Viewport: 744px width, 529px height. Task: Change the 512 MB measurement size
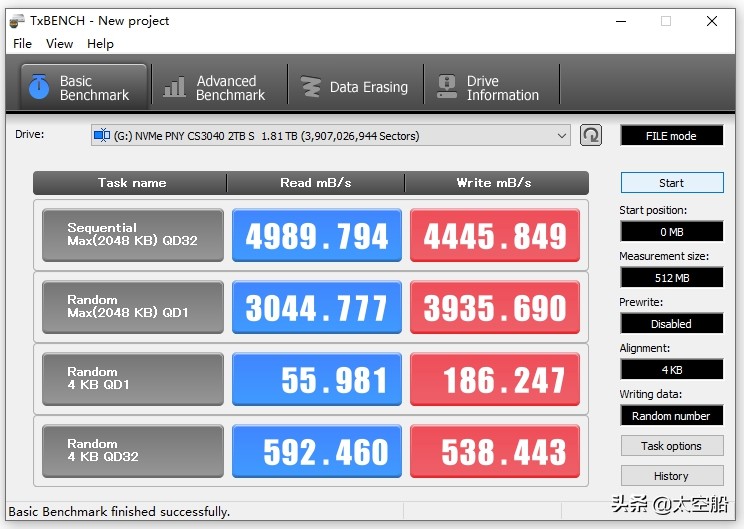671,278
